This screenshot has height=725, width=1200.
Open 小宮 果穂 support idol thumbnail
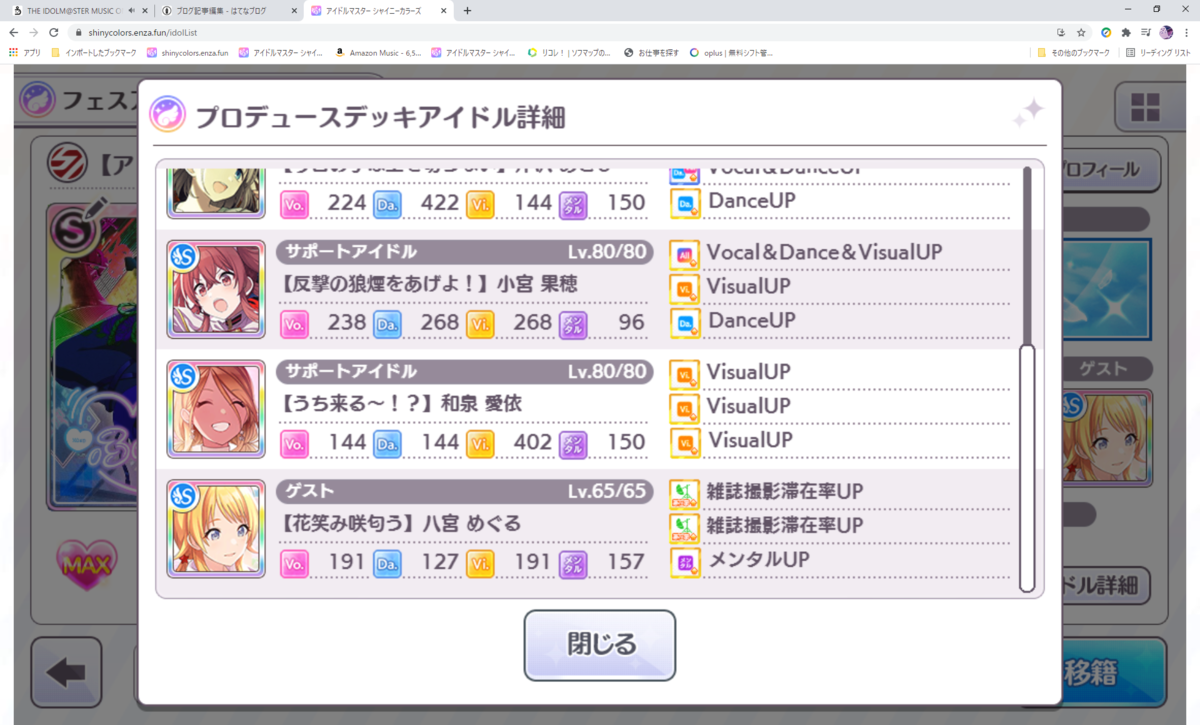click(x=216, y=289)
